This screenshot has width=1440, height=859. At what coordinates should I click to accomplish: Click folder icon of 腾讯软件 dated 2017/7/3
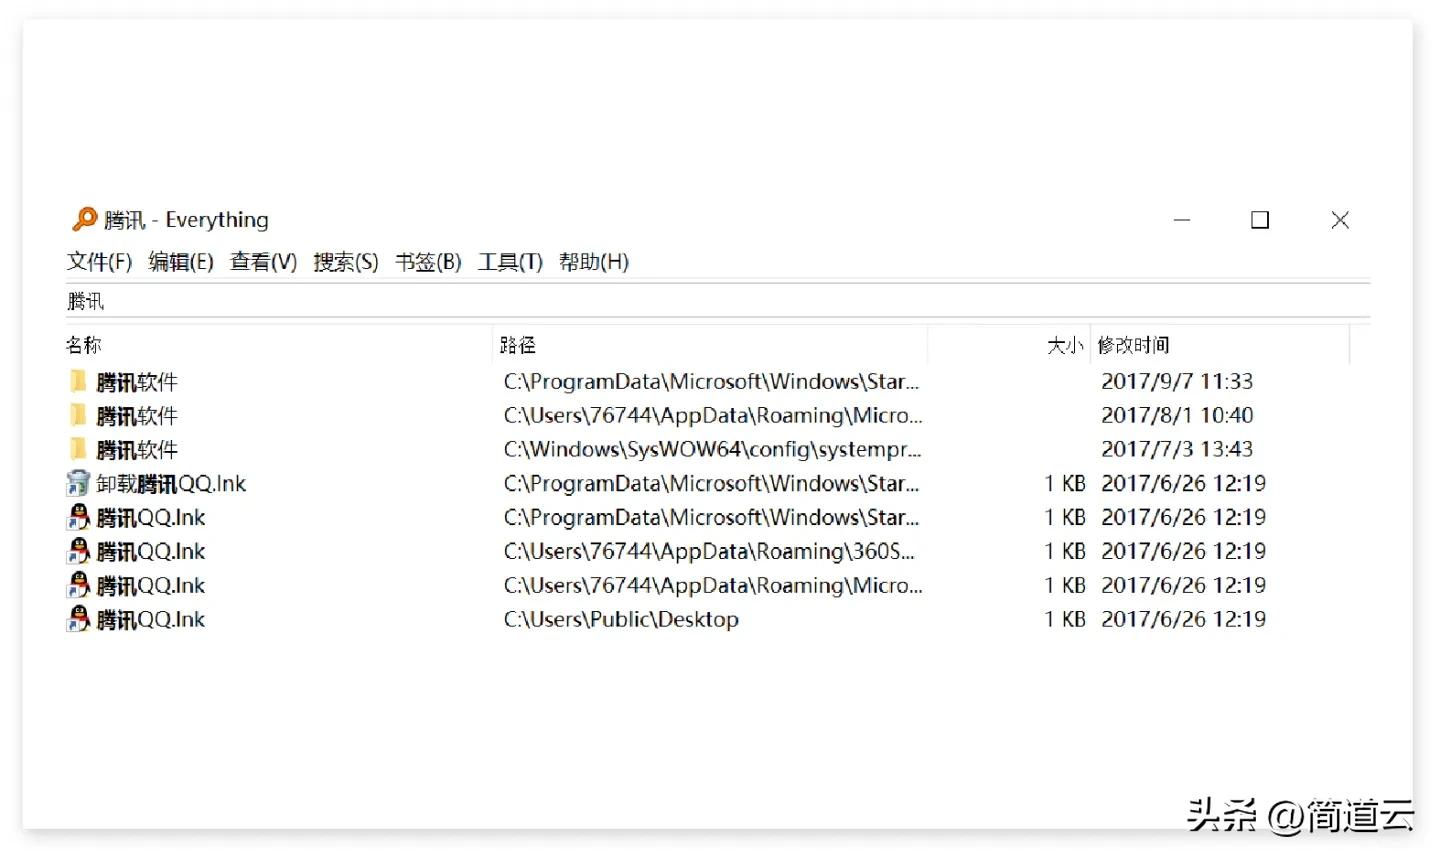point(78,449)
